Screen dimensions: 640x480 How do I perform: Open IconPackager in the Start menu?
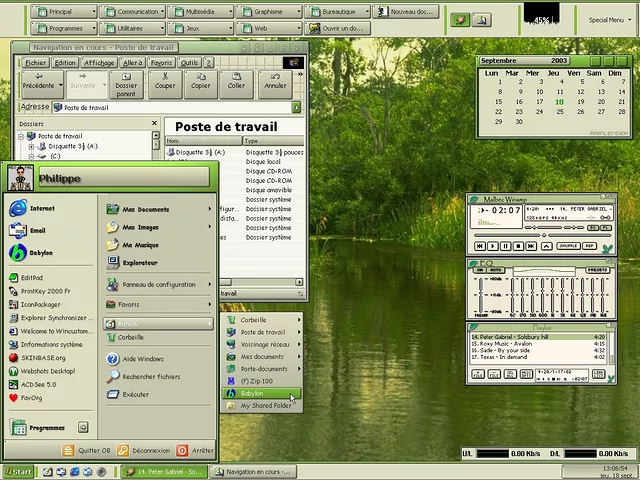38,304
